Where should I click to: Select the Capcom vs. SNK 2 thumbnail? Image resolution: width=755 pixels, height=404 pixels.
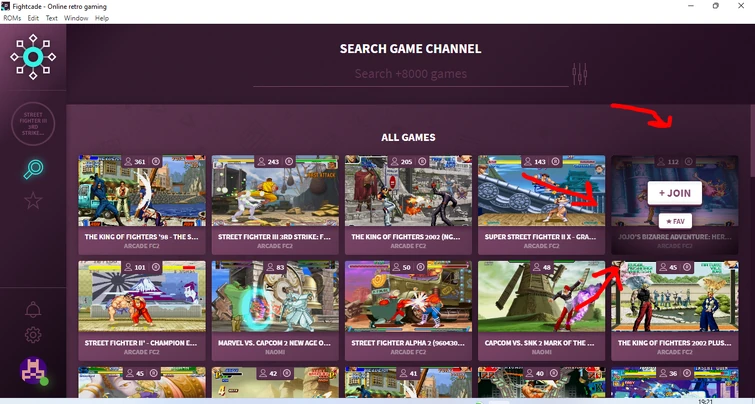[542, 296]
